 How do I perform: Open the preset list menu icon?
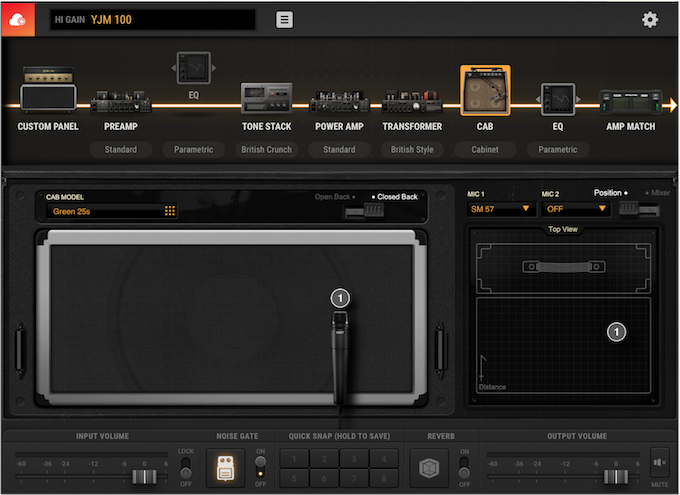point(284,20)
